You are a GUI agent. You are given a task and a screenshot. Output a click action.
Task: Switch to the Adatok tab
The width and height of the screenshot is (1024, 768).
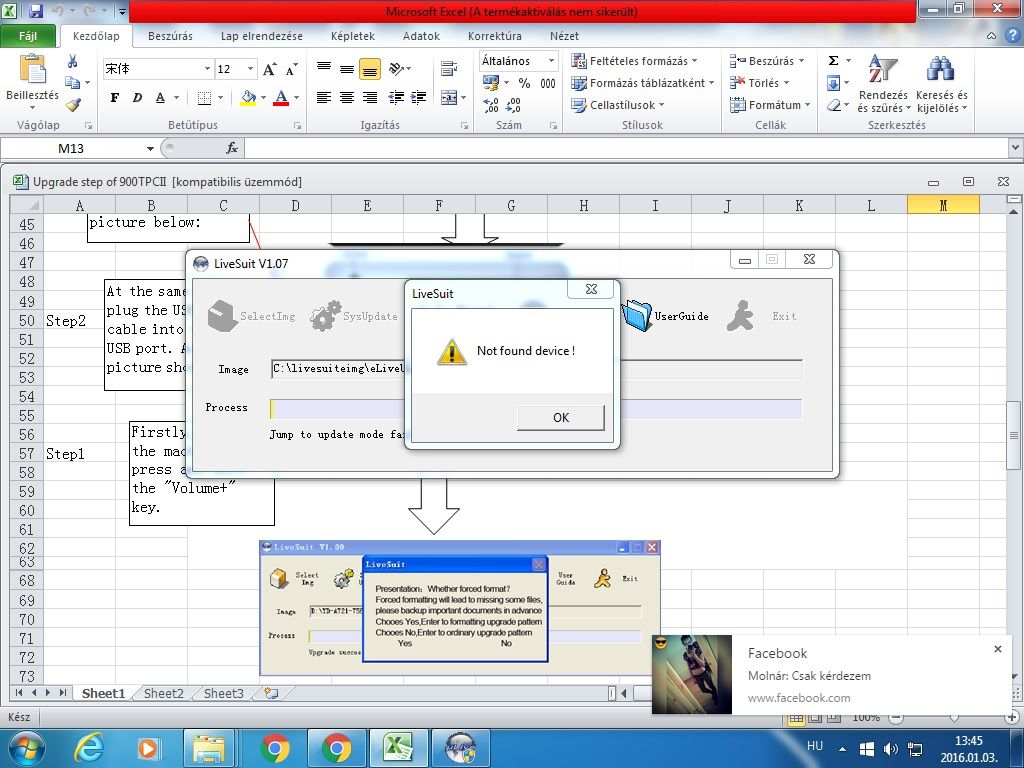point(421,36)
